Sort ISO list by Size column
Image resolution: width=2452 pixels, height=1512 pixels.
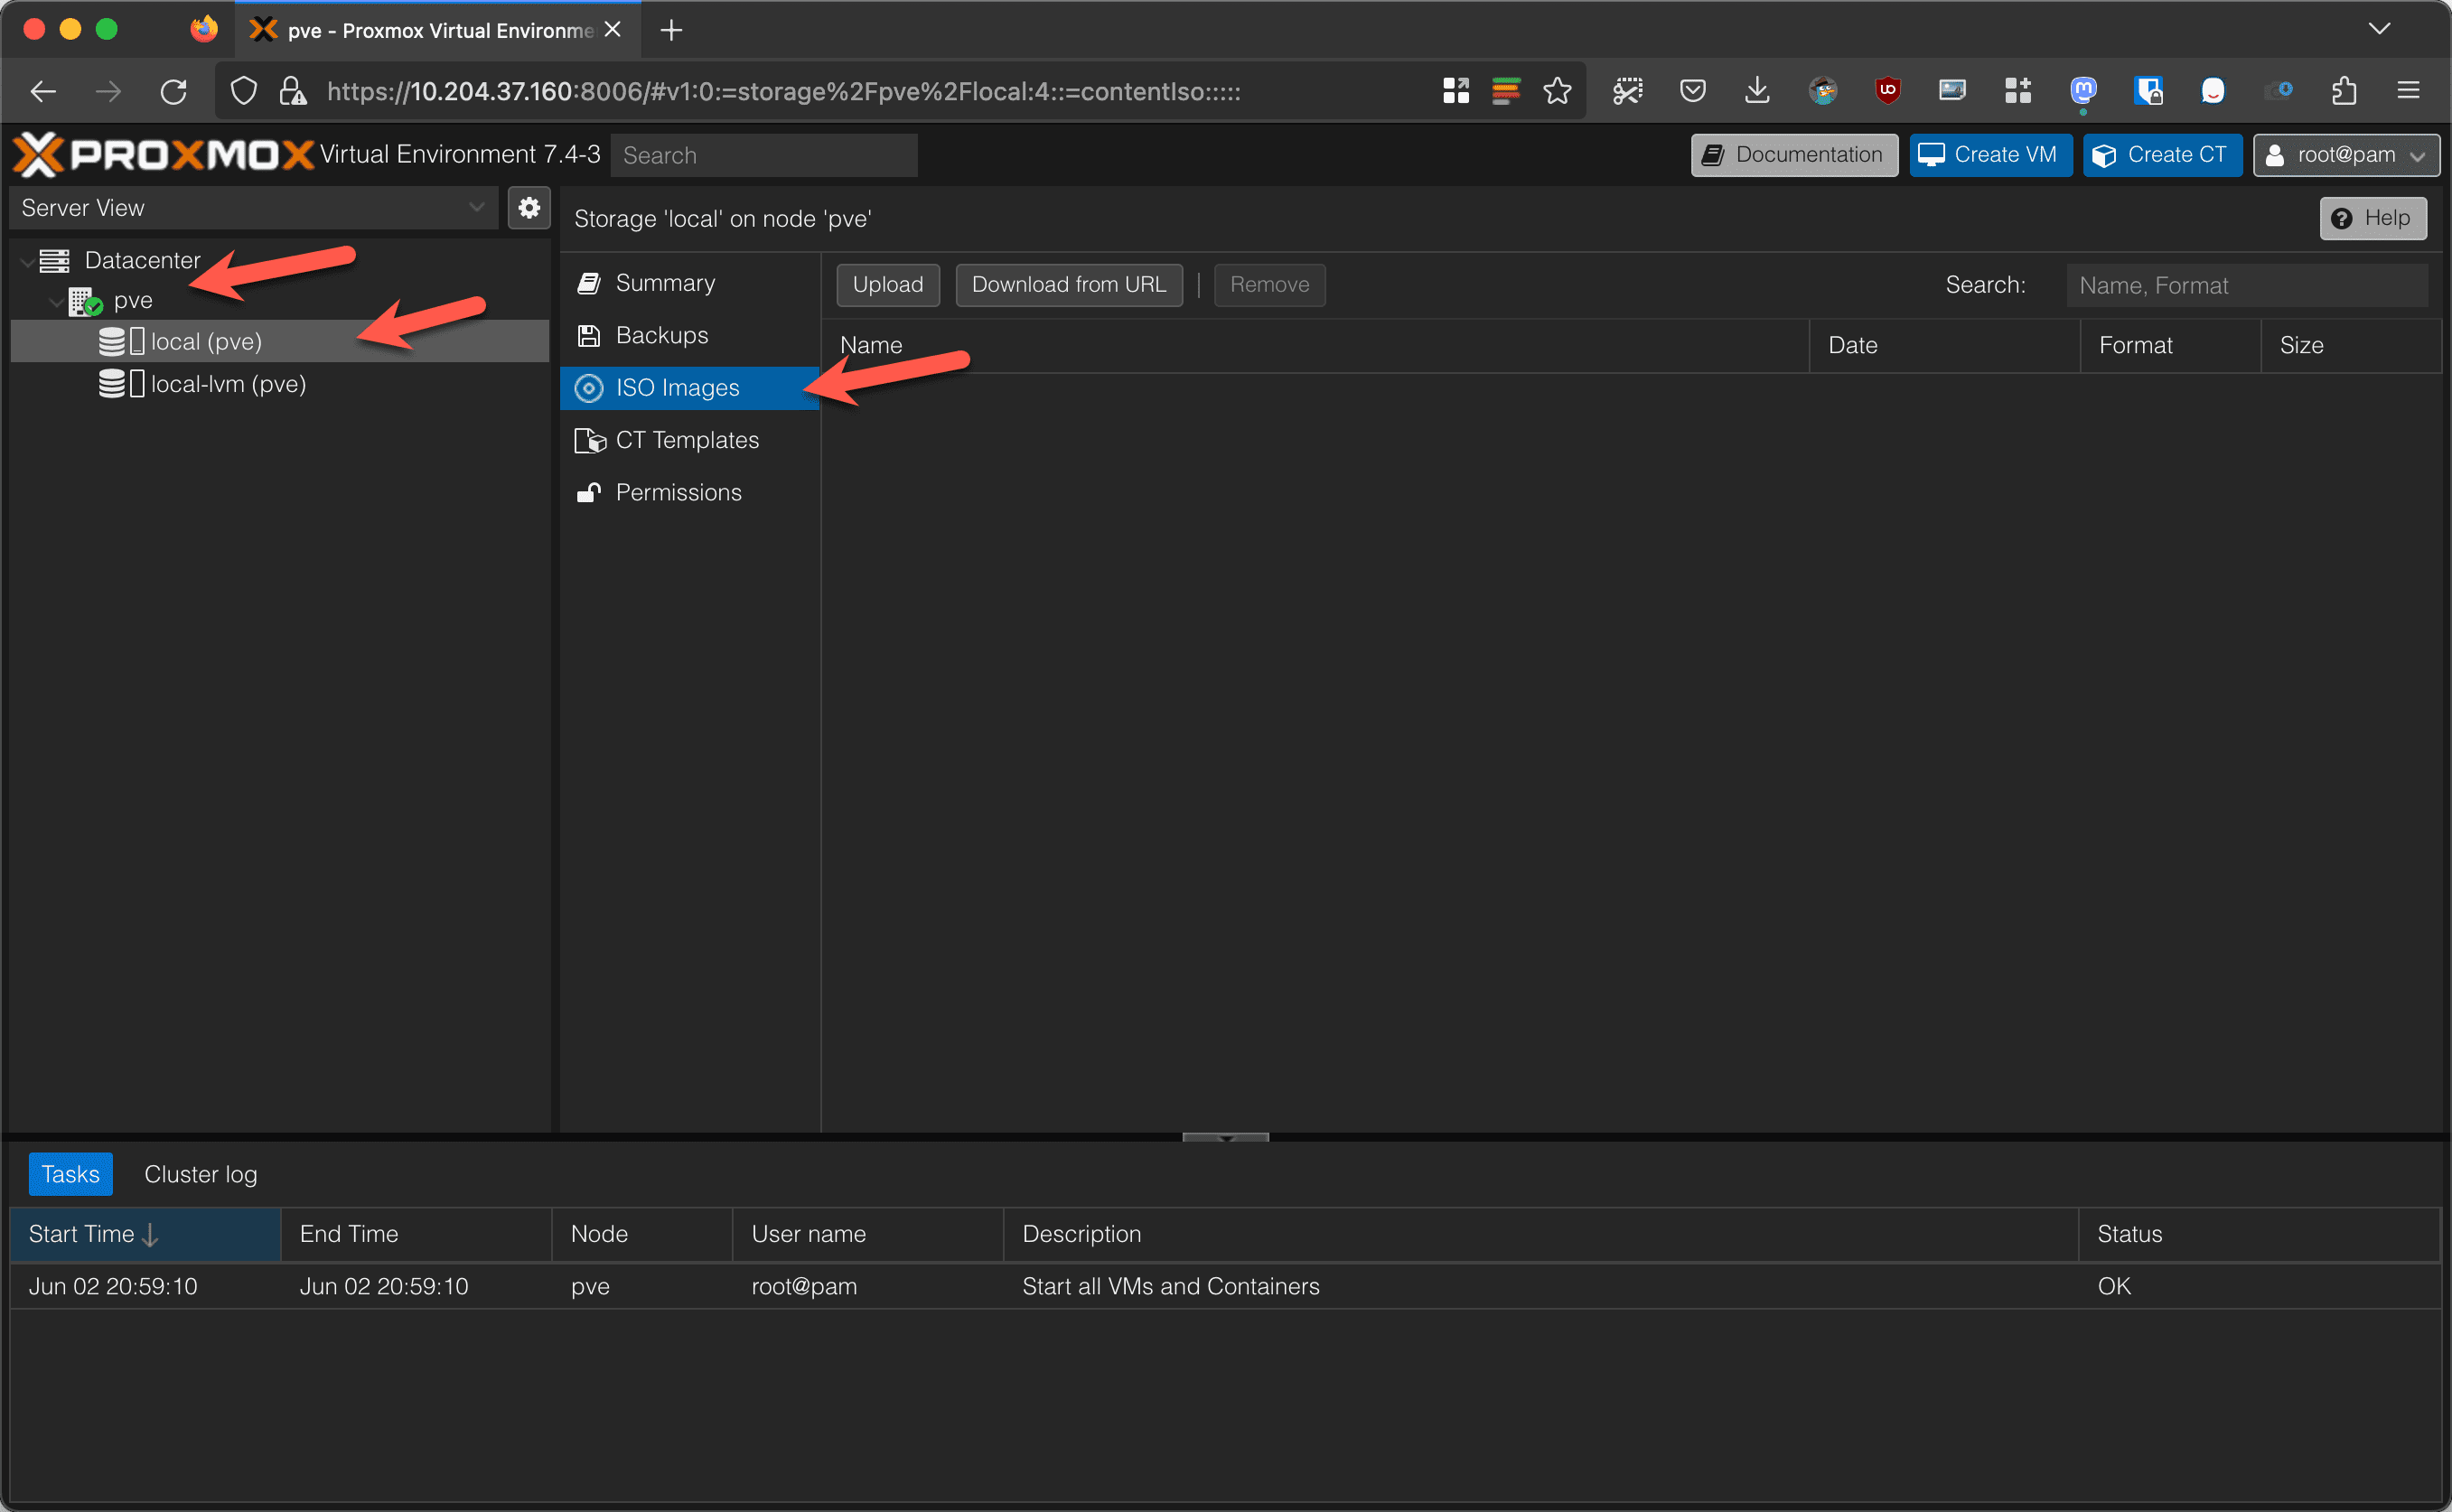pos(2351,346)
